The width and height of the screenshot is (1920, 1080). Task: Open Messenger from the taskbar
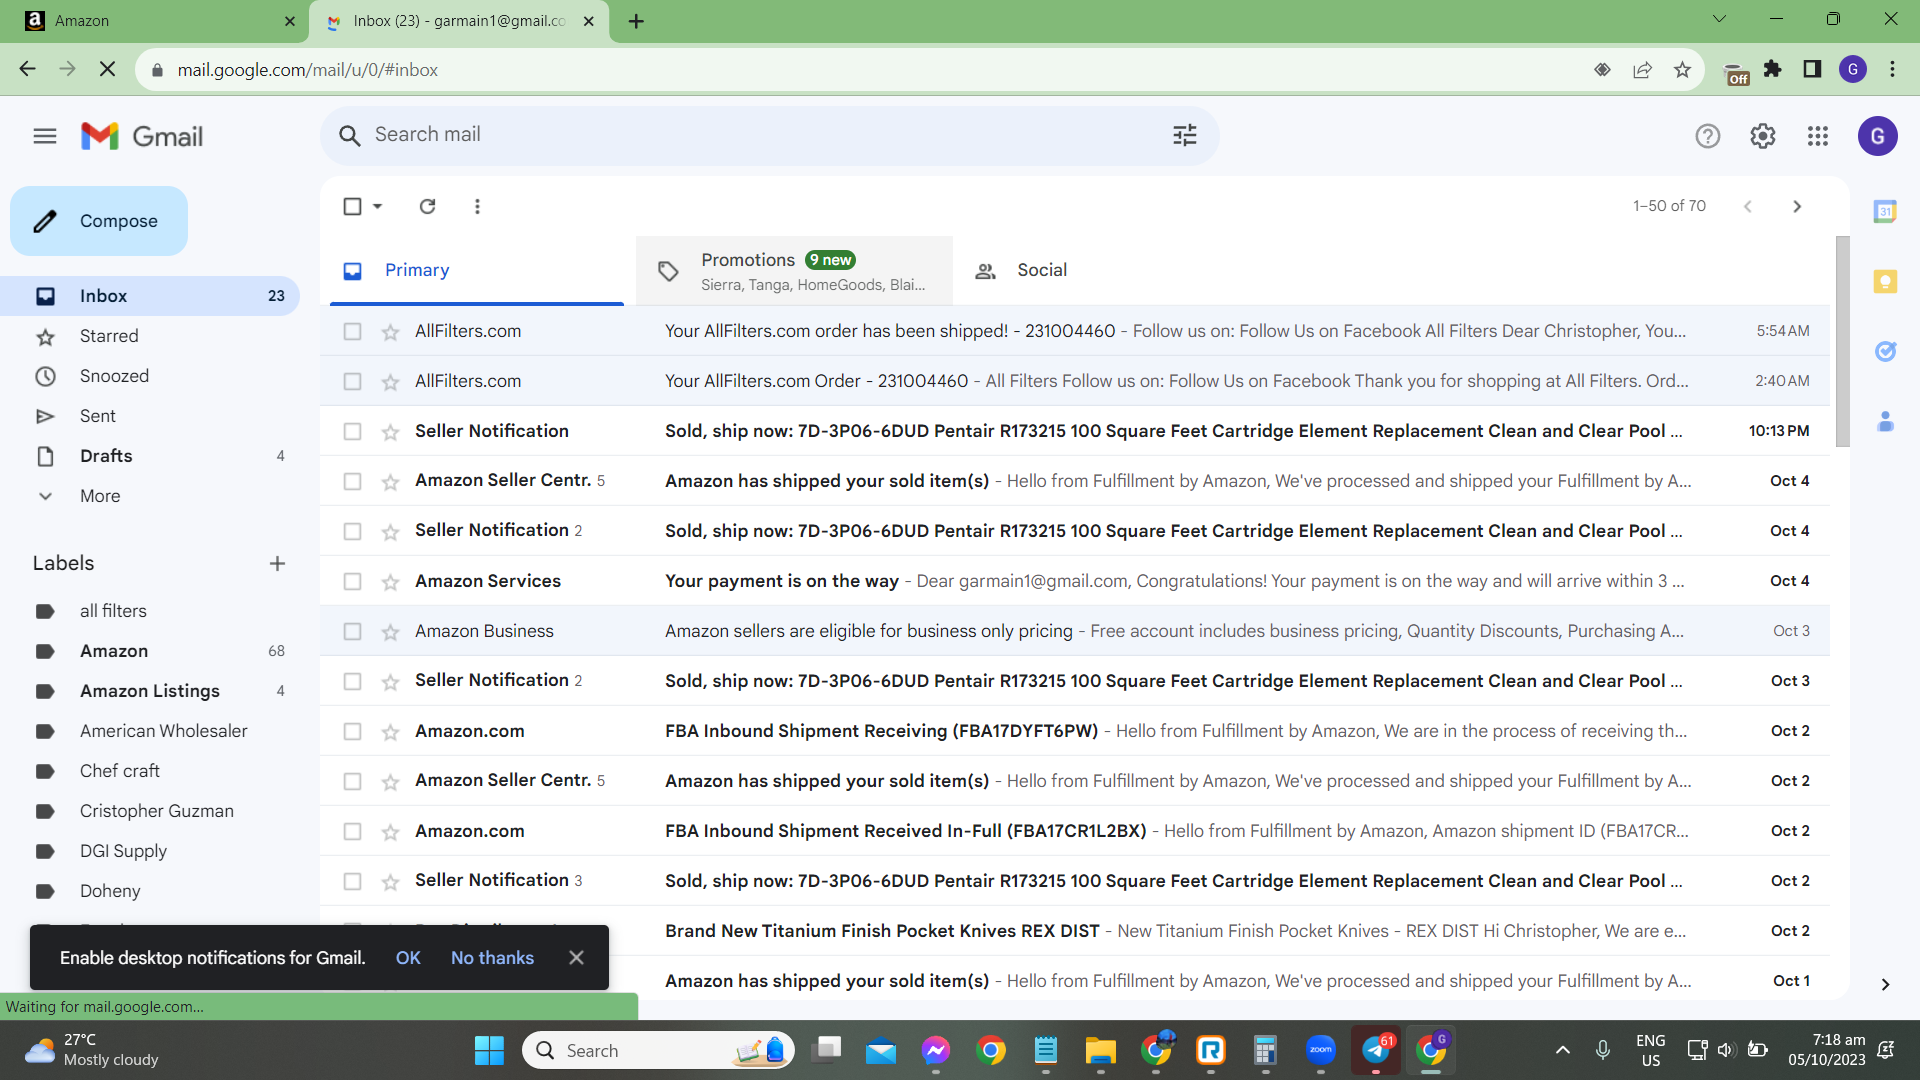935,1050
